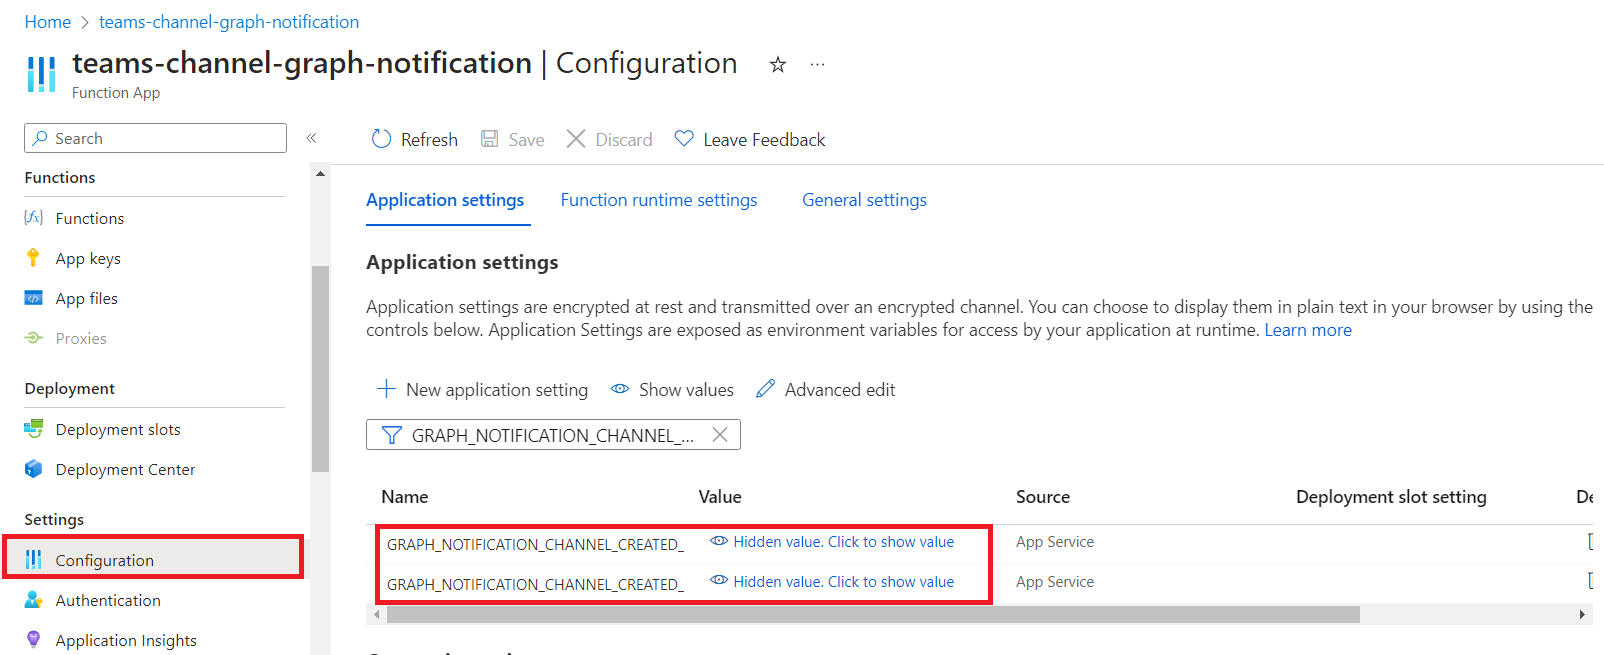Image resolution: width=1604 pixels, height=655 pixels.
Task: Open the more options ellipsis
Action: (x=818, y=64)
